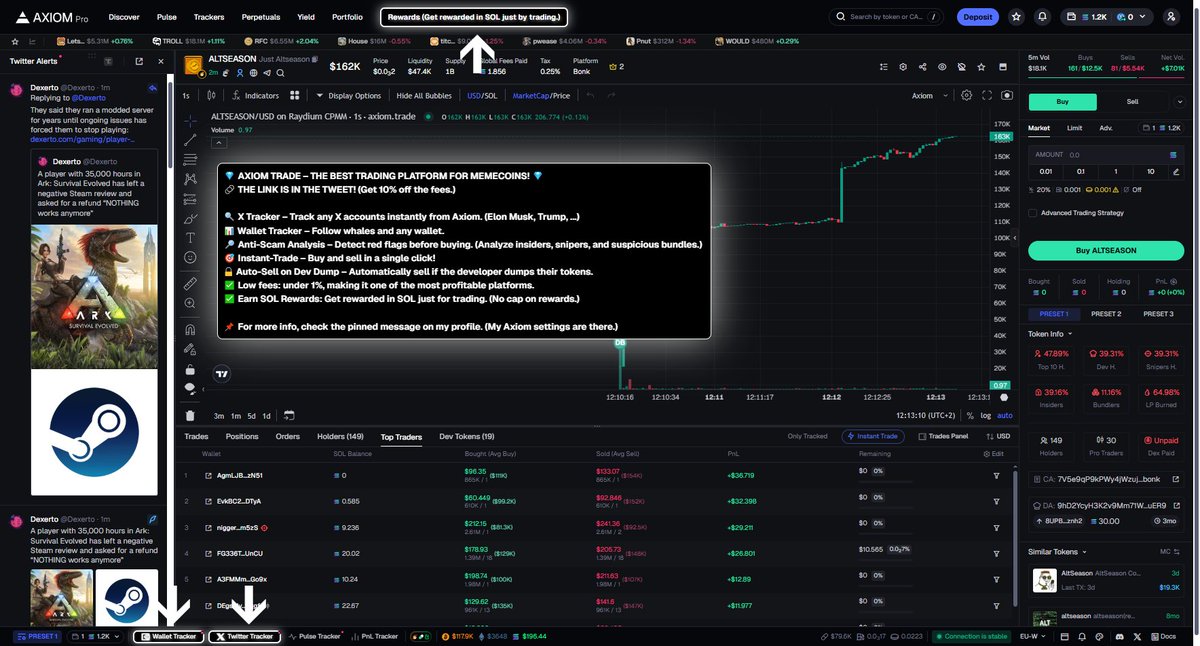
Task: Take a chart snapshot with camera icon
Action: [x=1006, y=96]
